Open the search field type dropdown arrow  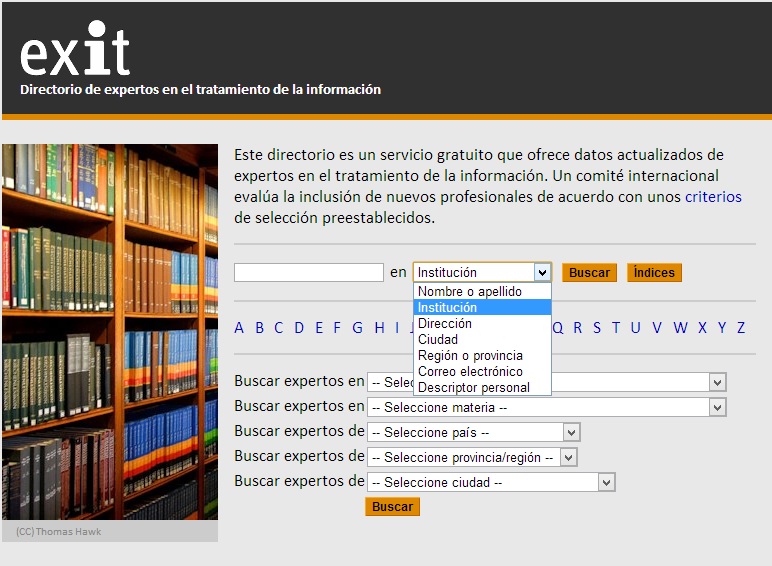pyautogui.click(x=541, y=272)
